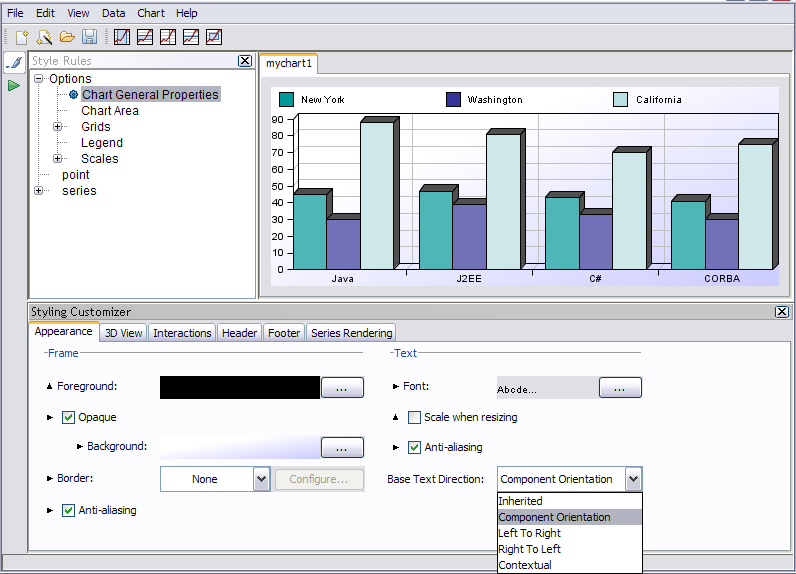The image size is (796, 574).
Task: Enable Scale when resizing checkbox
Action: 414,417
